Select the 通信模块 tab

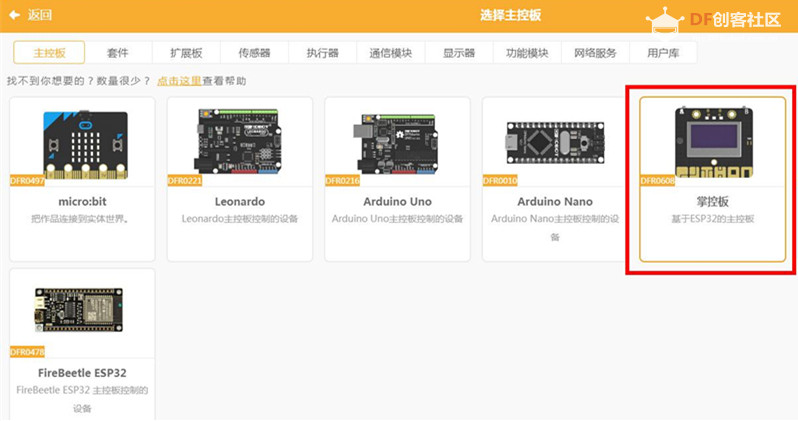point(390,52)
